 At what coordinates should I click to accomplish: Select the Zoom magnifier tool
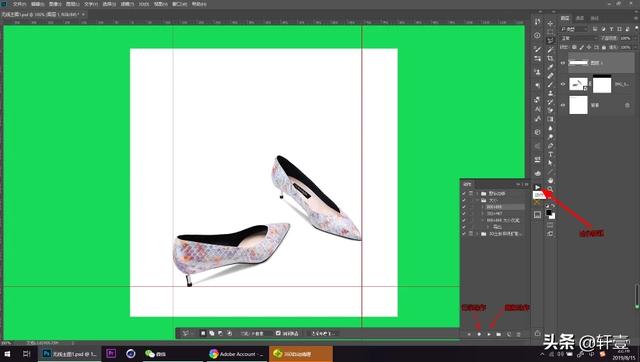pyautogui.click(x=550, y=189)
